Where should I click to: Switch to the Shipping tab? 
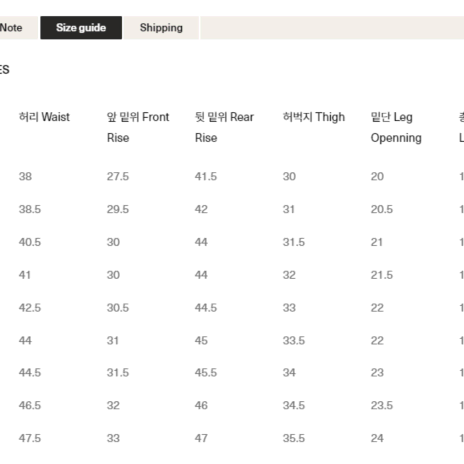coord(161,28)
